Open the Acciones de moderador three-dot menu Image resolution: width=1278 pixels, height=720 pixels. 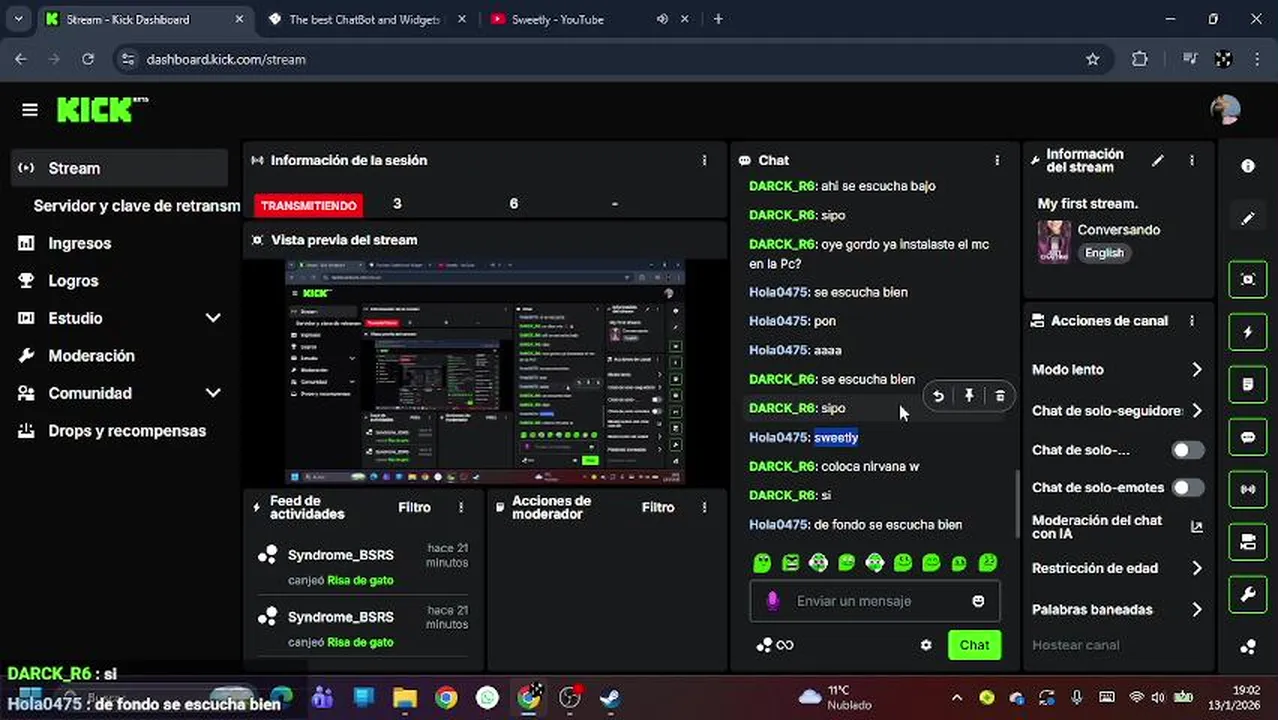[704, 507]
